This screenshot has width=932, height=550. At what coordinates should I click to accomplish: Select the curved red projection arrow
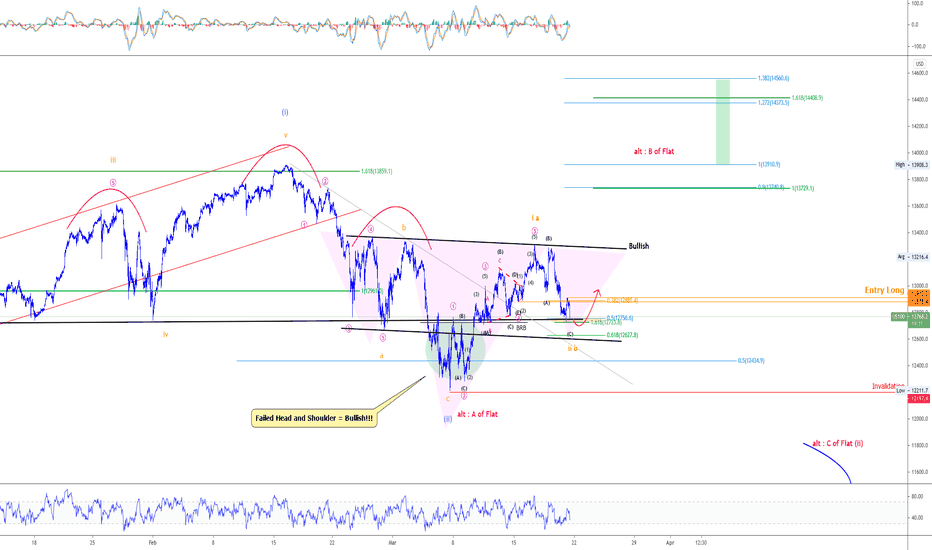click(586, 308)
